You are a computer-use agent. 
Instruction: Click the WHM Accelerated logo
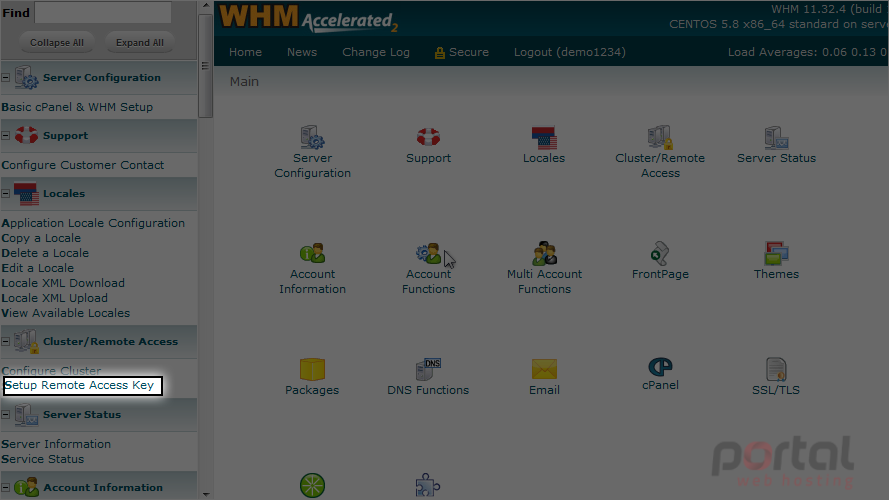[308, 18]
